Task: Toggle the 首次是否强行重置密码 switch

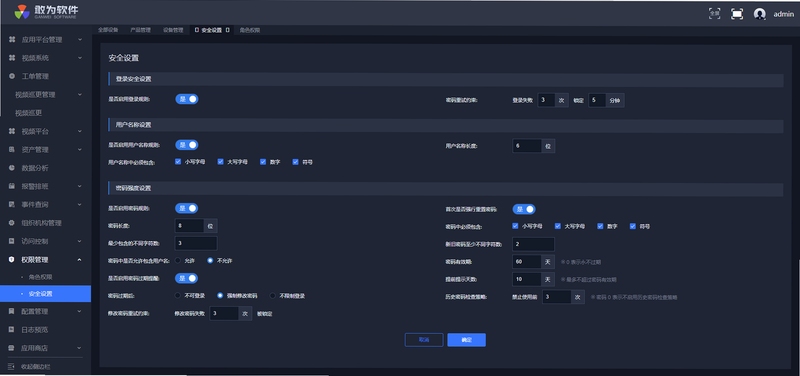Action: (524, 209)
